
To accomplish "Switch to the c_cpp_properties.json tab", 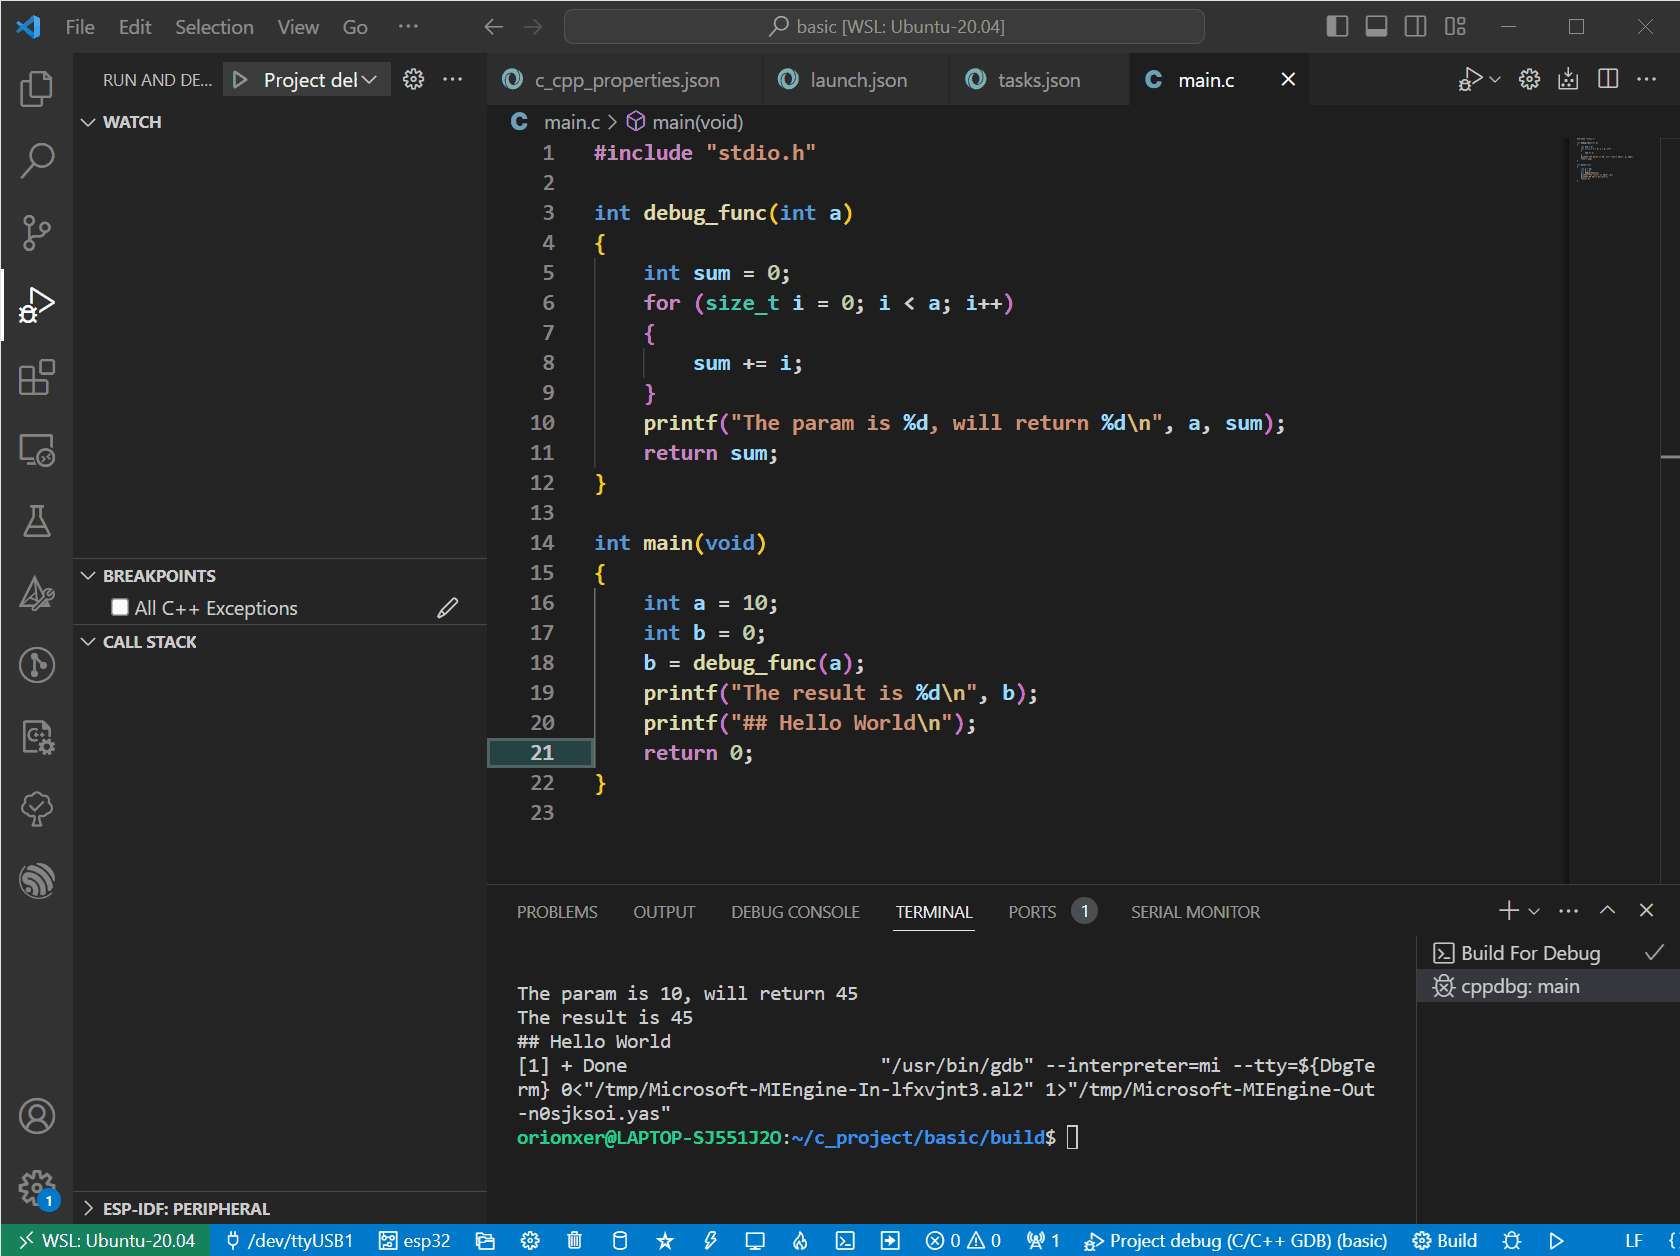I will click(625, 80).
